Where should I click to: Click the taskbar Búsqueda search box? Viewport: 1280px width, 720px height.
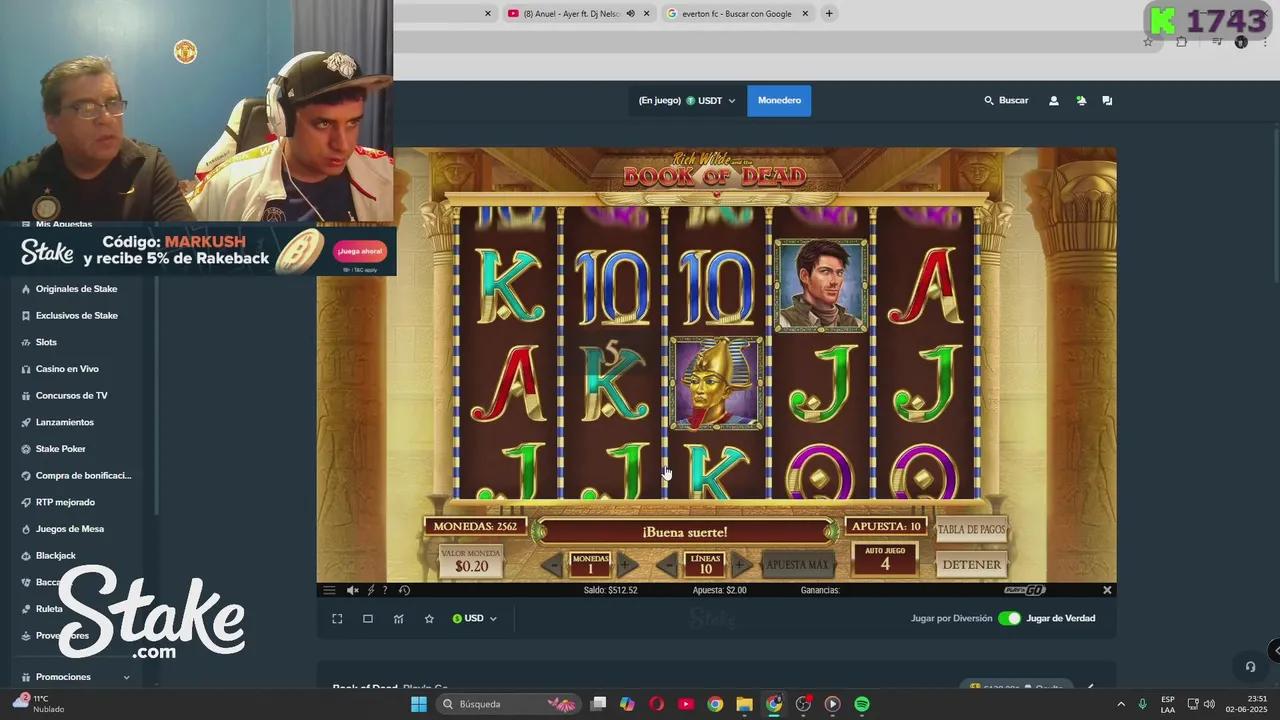[509, 704]
